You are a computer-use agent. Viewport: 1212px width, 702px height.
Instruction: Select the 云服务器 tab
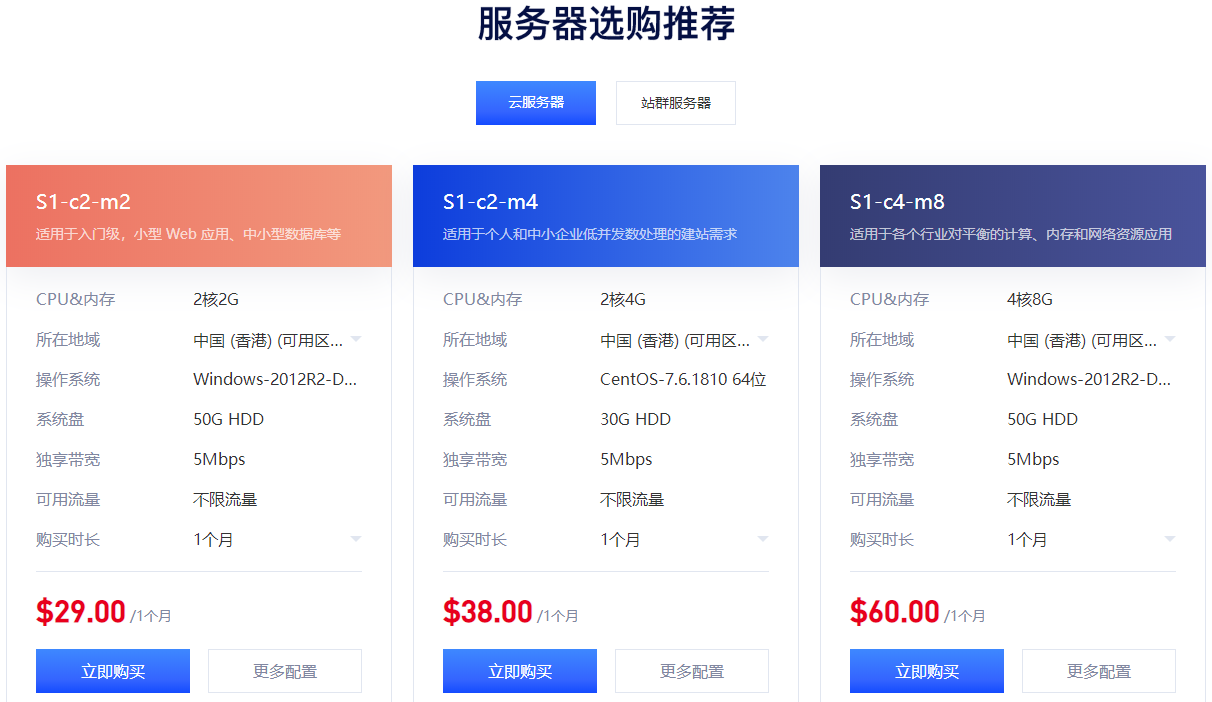tap(535, 102)
